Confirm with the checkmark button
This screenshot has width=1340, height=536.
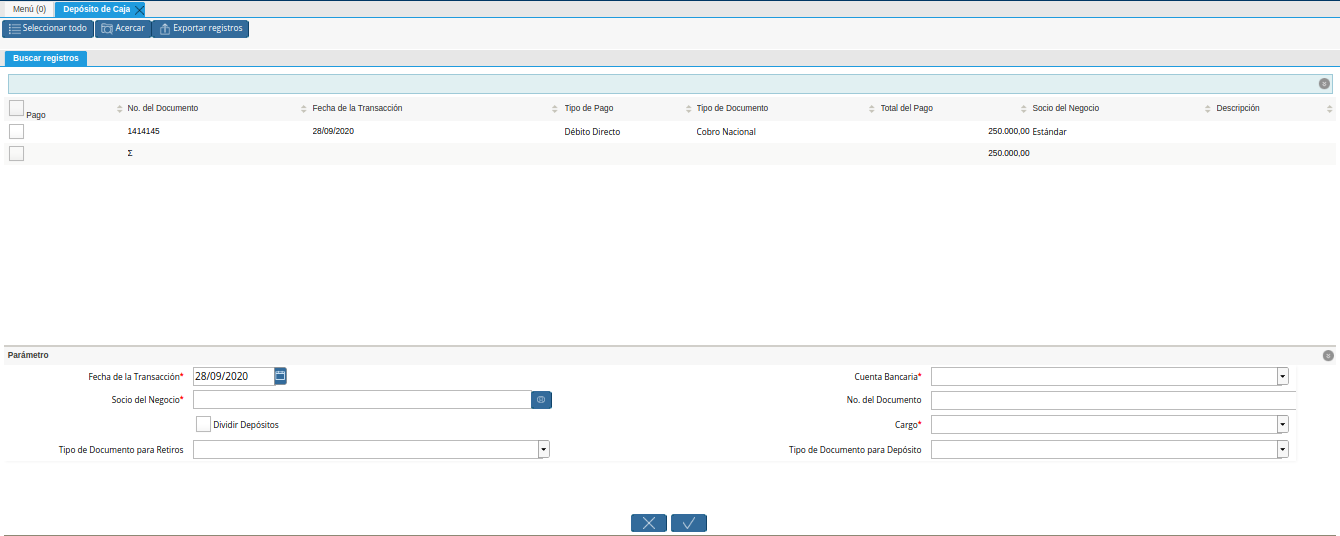tap(689, 522)
